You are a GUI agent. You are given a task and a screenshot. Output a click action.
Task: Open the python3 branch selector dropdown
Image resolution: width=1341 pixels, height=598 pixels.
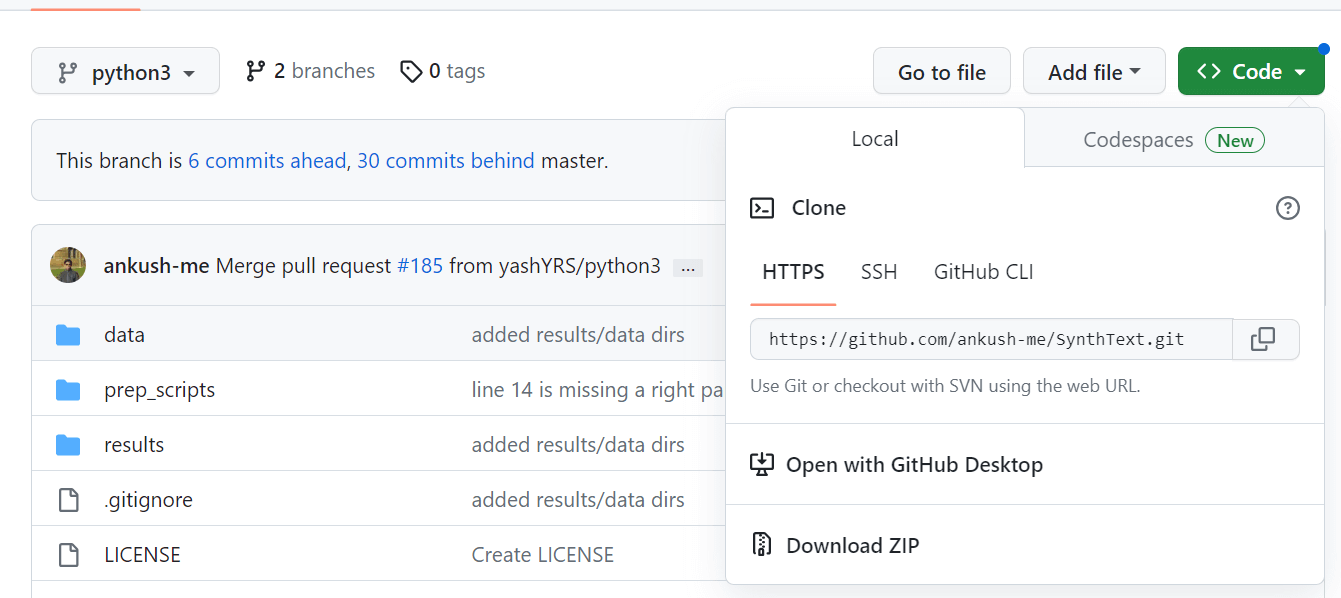[x=125, y=72]
